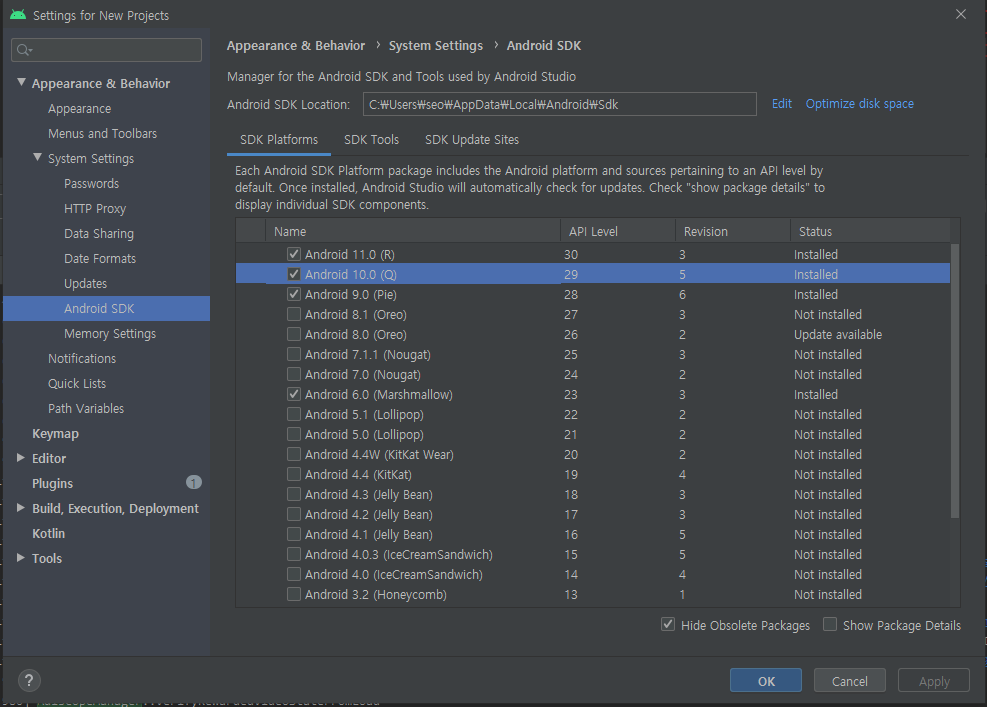
Task: Select Android SDK in sidebar
Action: point(106,308)
